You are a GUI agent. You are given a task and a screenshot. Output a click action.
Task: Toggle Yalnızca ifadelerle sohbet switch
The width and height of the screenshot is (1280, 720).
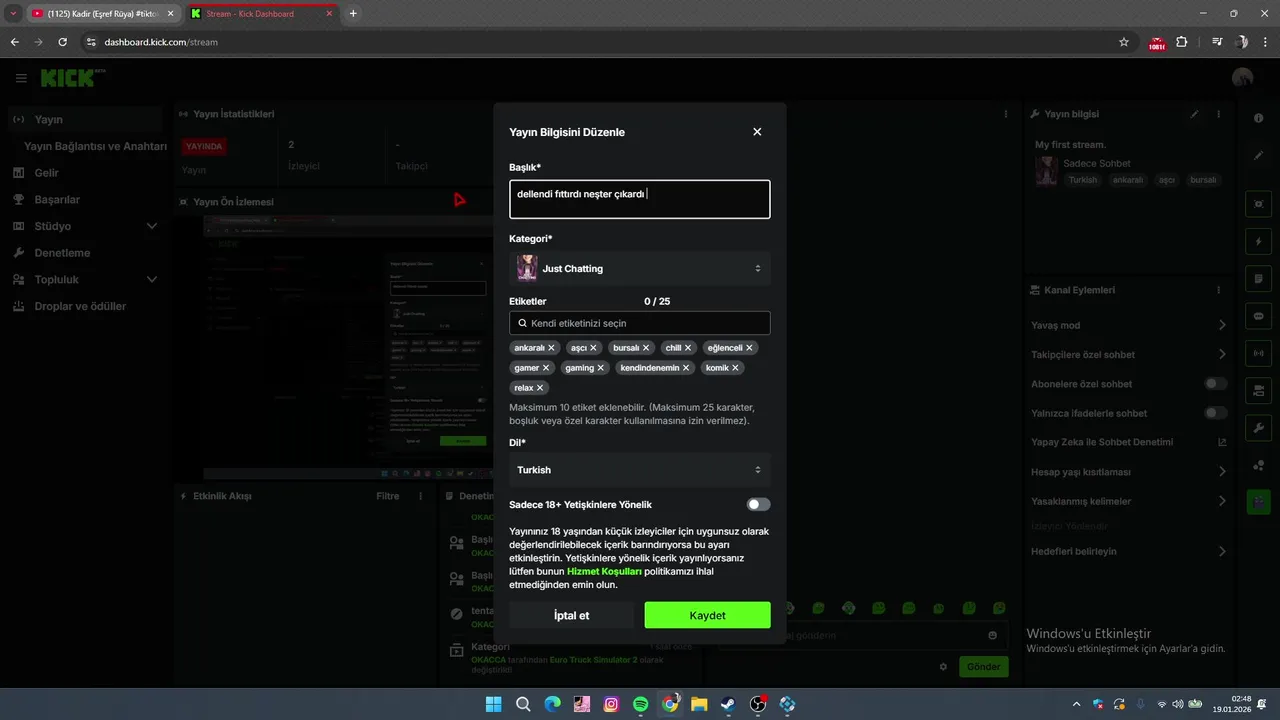(x=1216, y=413)
